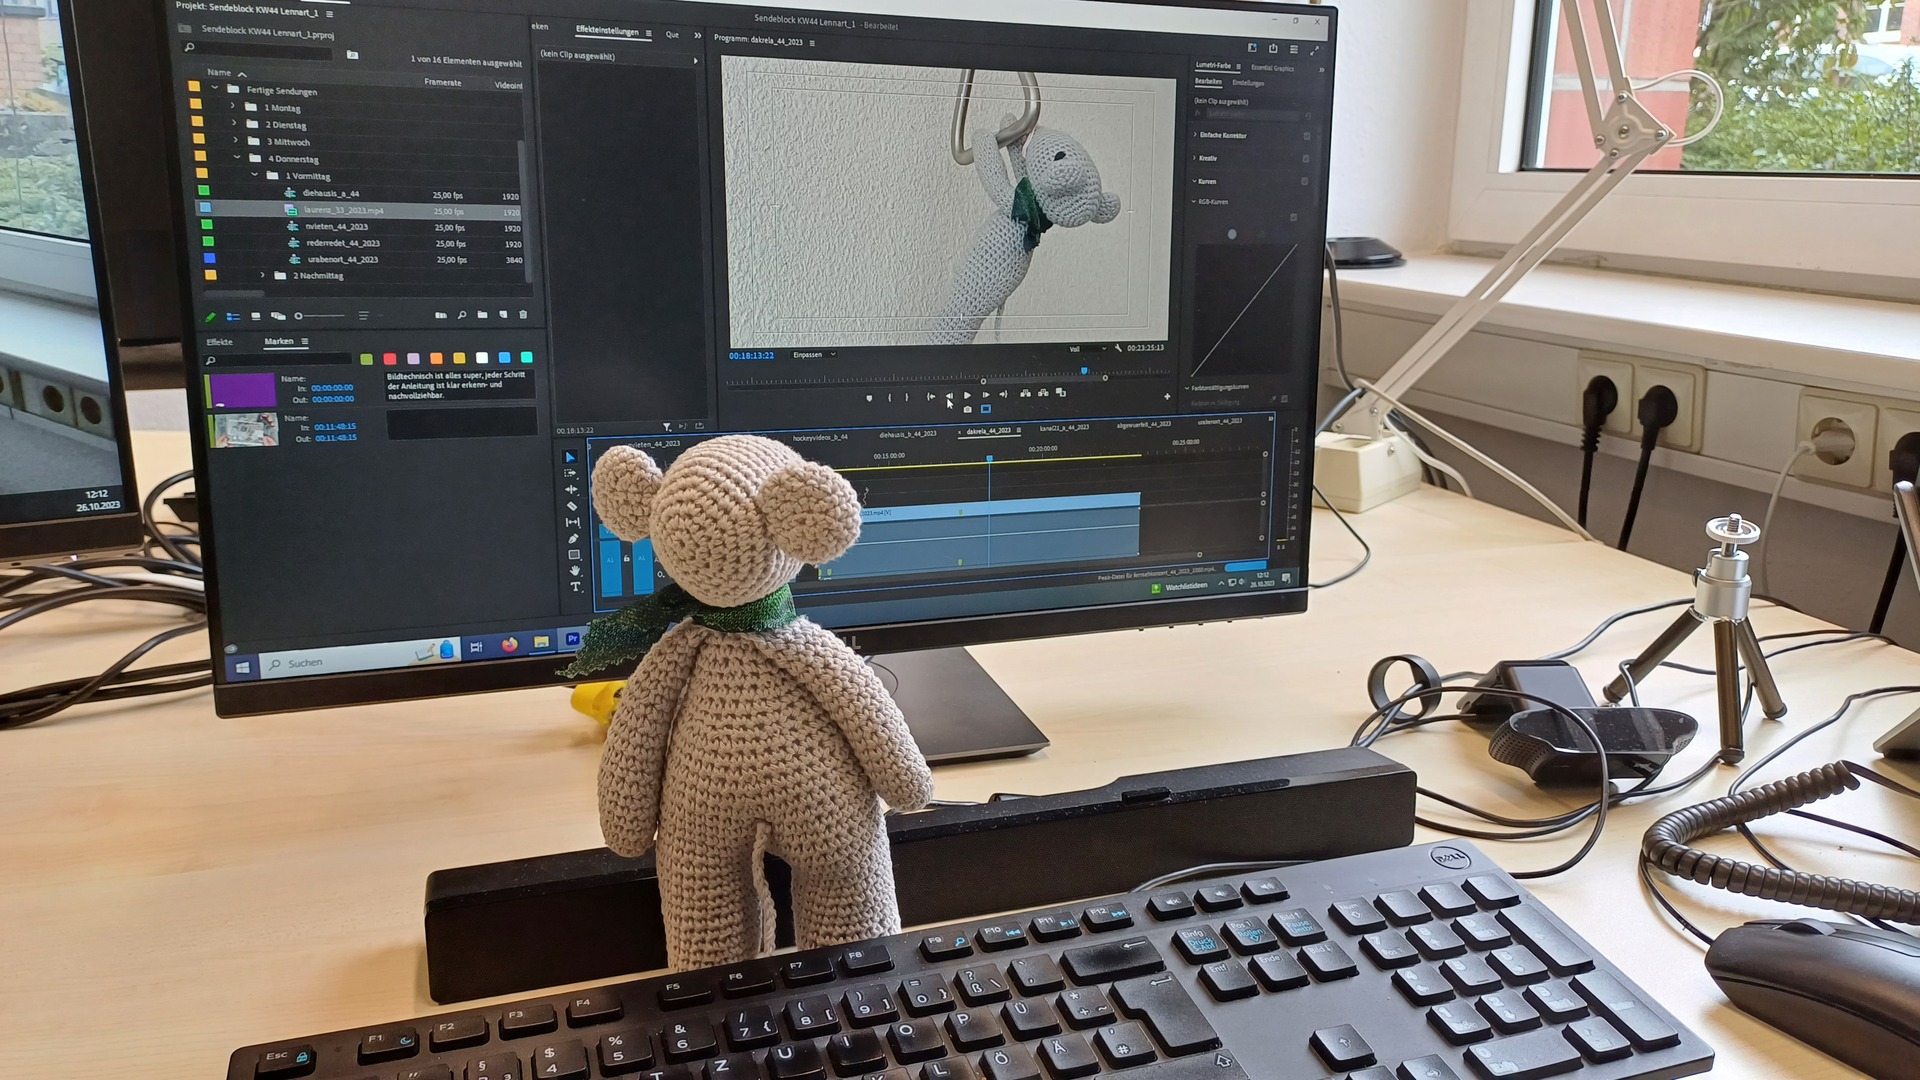Switch project panel to freeform view
This screenshot has width=1920, height=1080.
278,316
